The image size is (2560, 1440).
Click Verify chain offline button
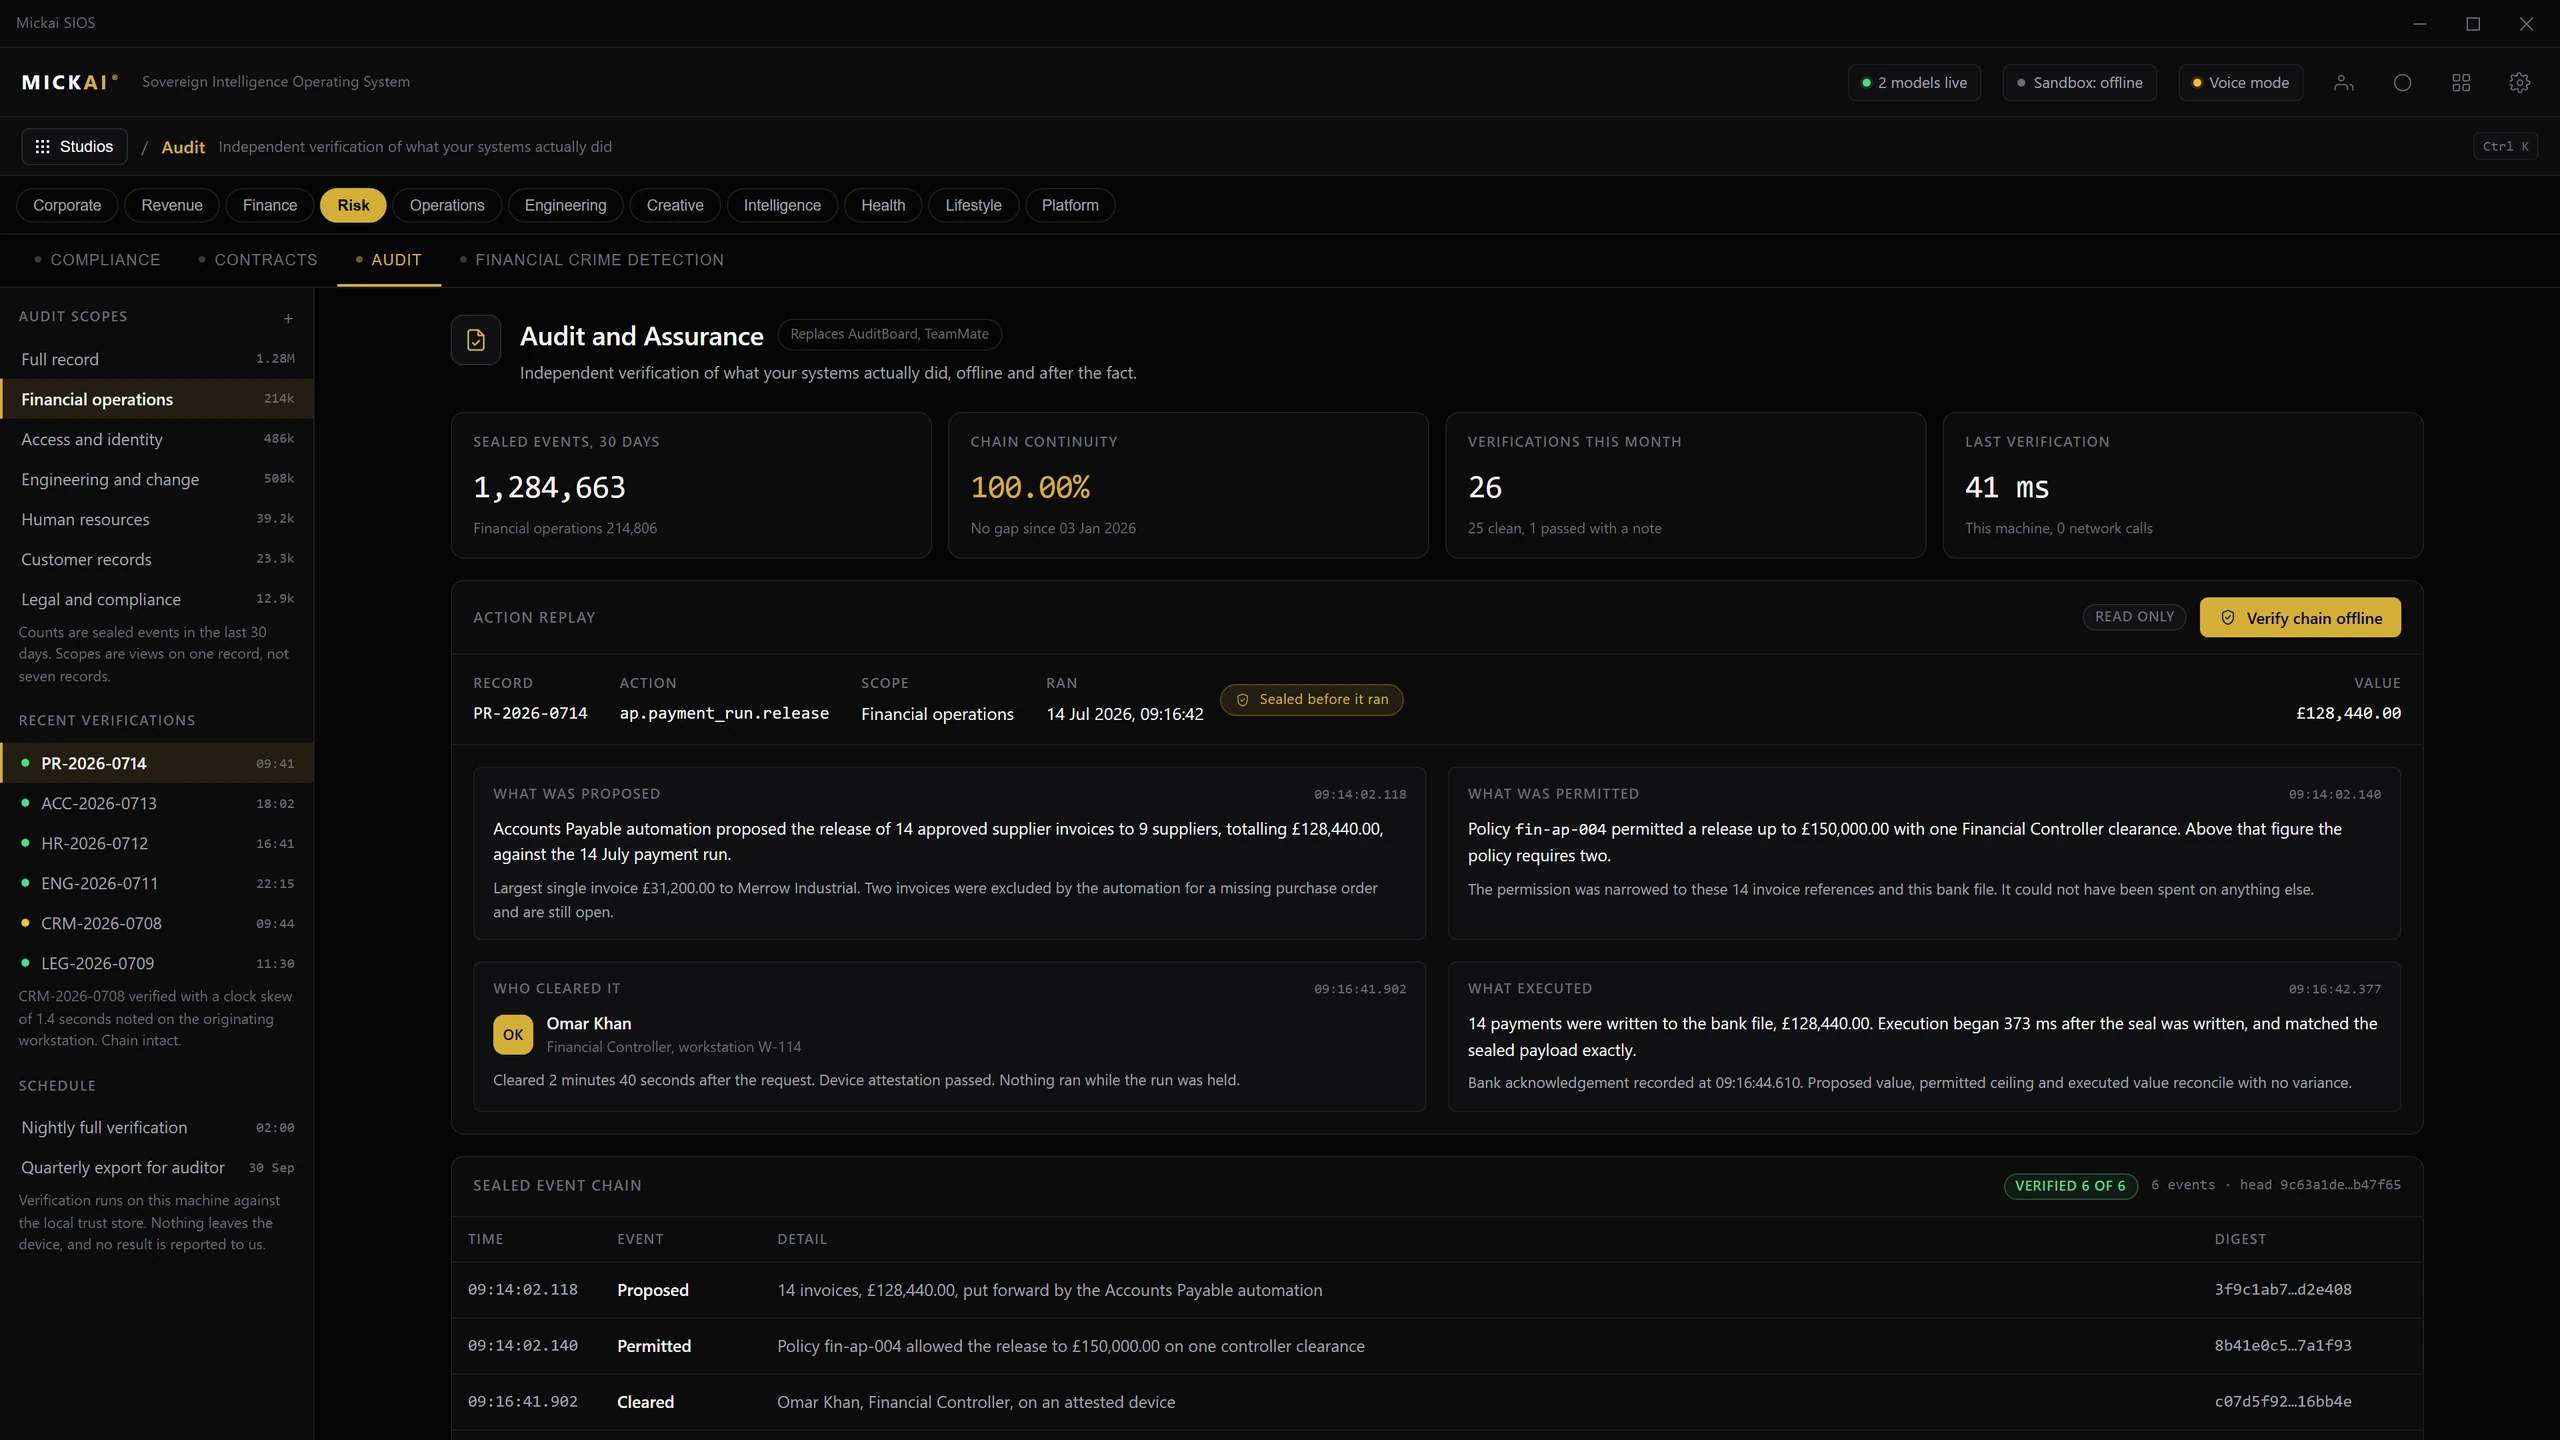pyautogui.click(x=2299, y=618)
